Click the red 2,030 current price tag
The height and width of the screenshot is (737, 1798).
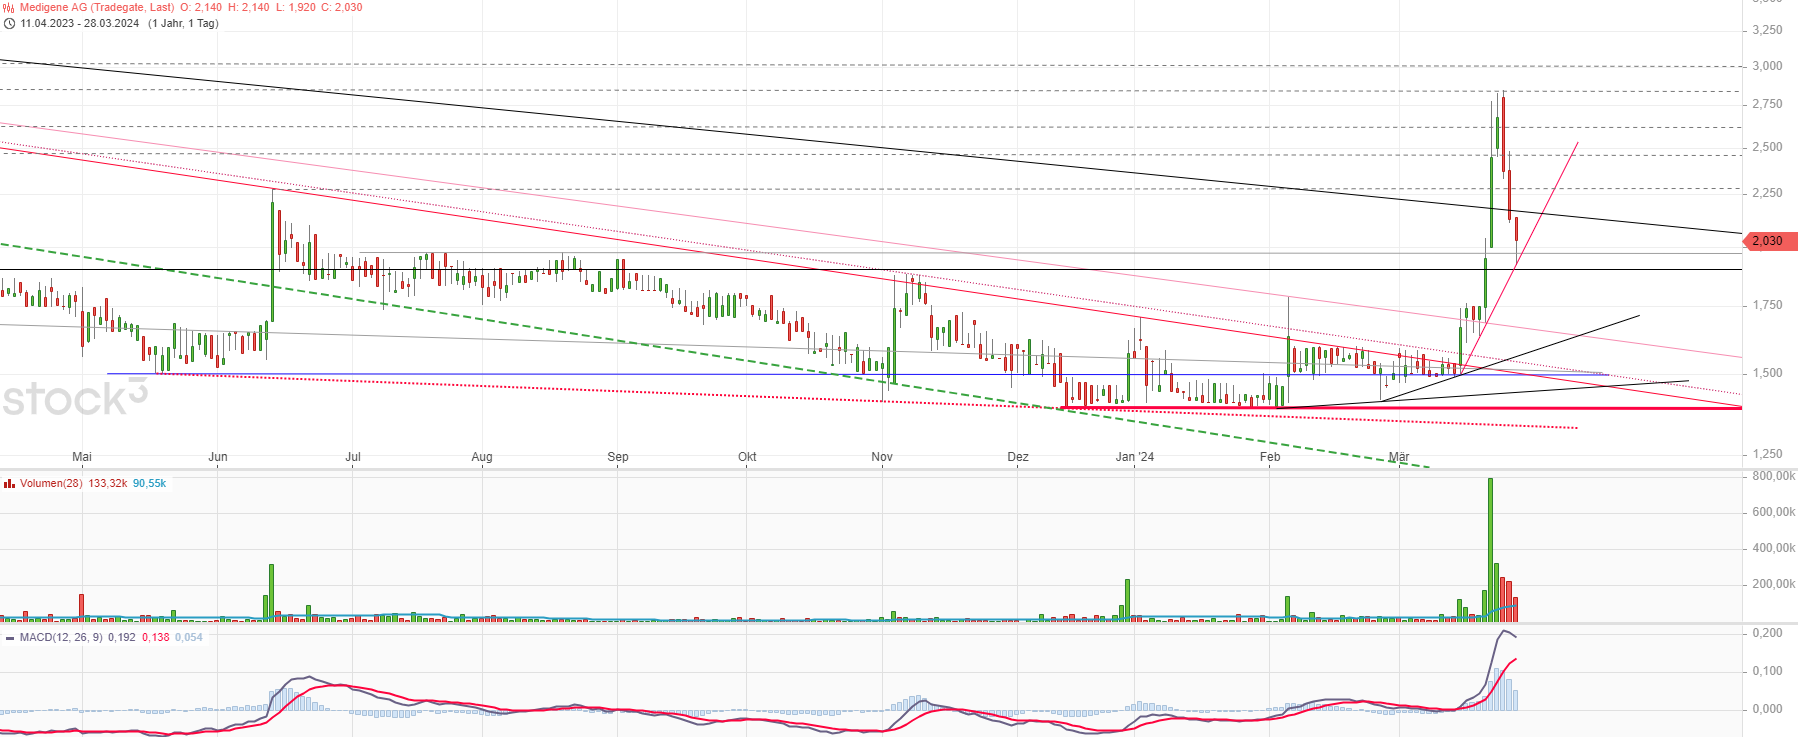coord(1770,241)
